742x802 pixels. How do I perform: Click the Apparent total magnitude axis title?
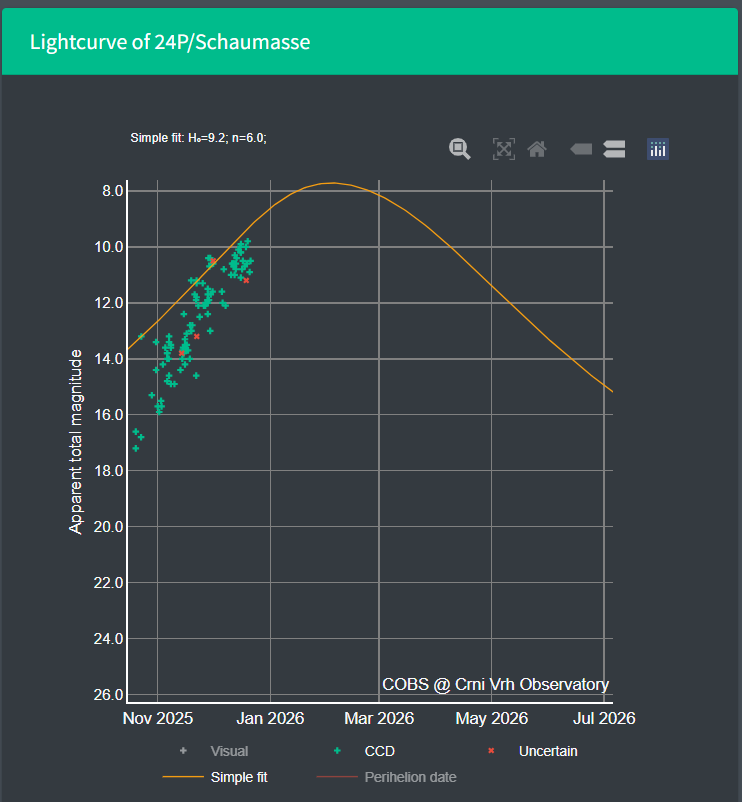76,442
